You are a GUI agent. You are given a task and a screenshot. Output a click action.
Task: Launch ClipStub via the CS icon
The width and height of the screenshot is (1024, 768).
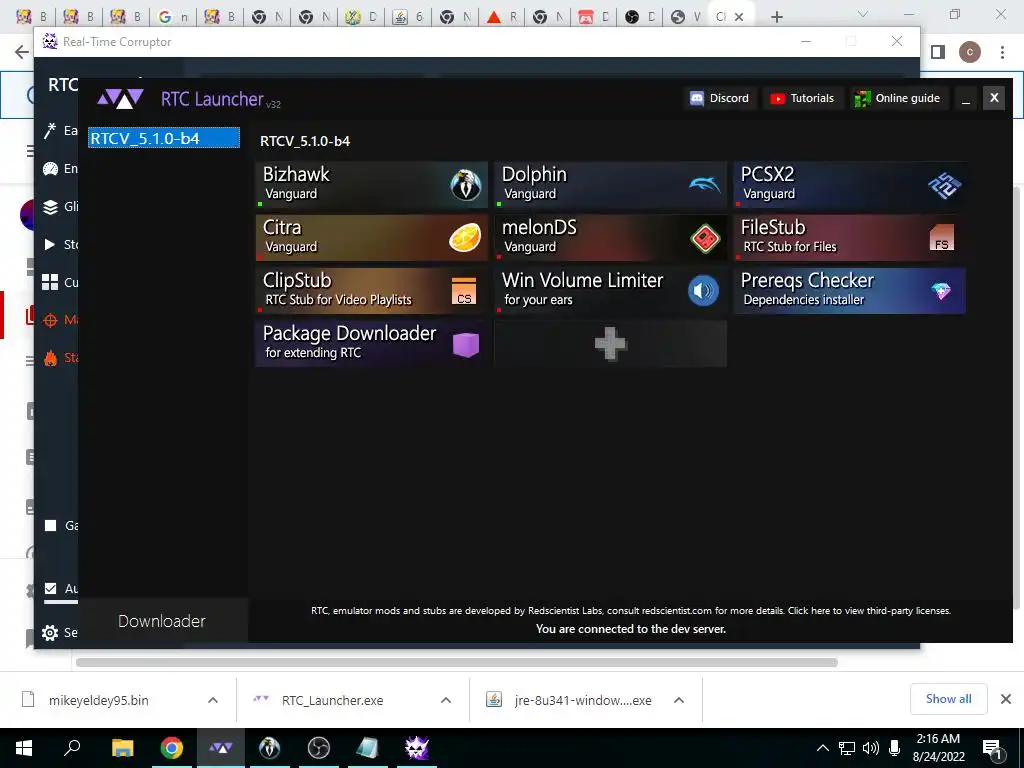coord(464,291)
